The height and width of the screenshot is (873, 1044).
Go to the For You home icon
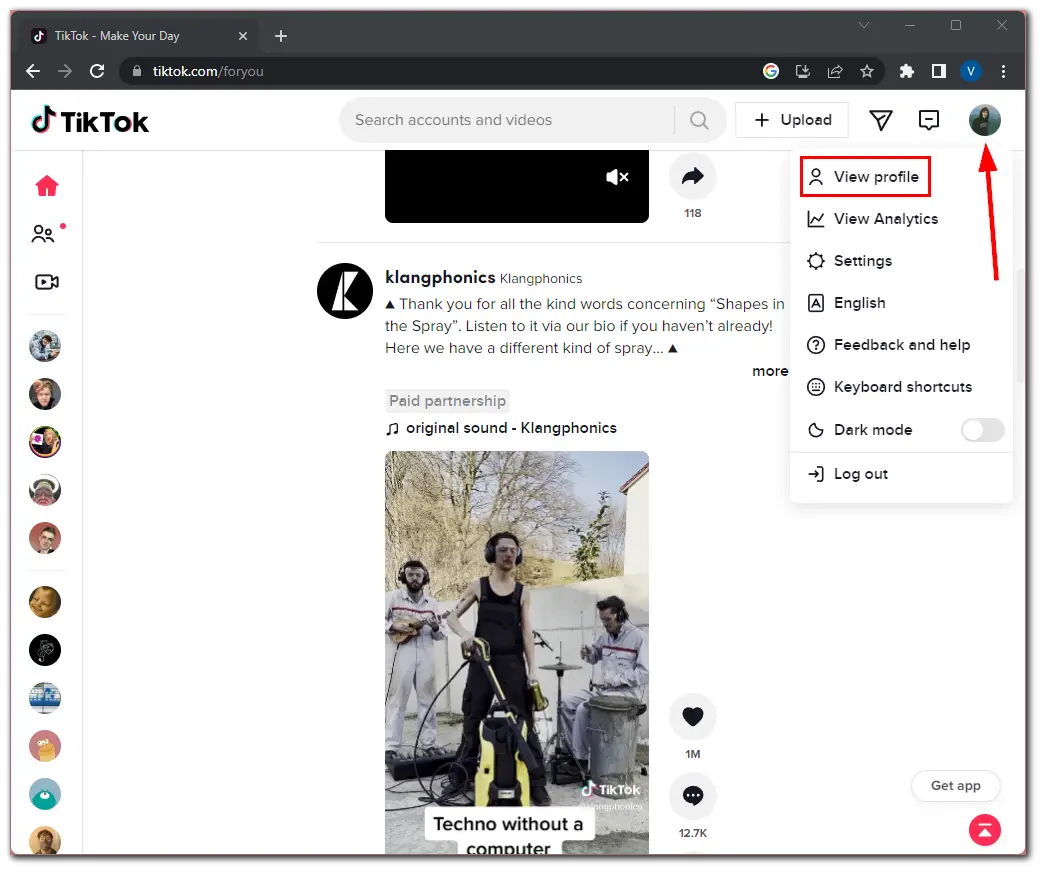47,186
